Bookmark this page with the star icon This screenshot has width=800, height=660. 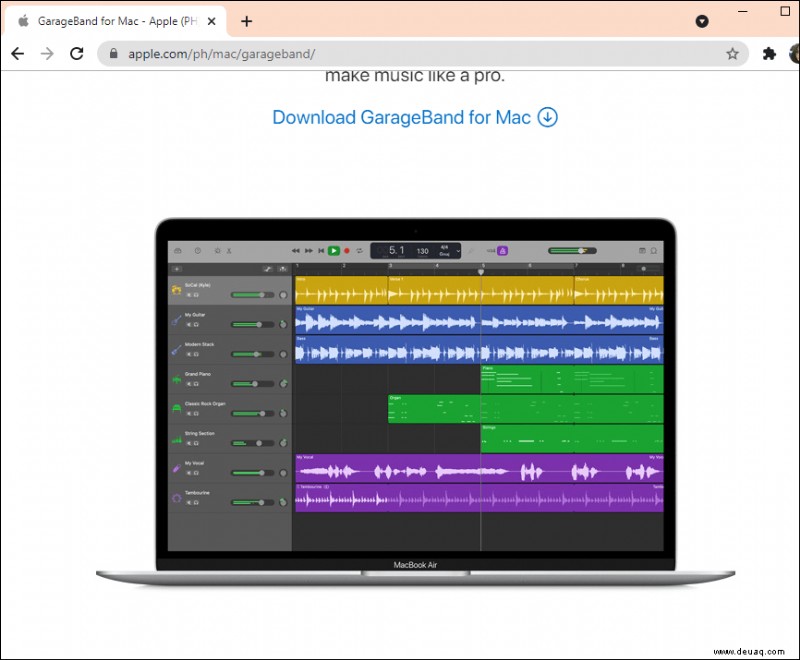(732, 54)
